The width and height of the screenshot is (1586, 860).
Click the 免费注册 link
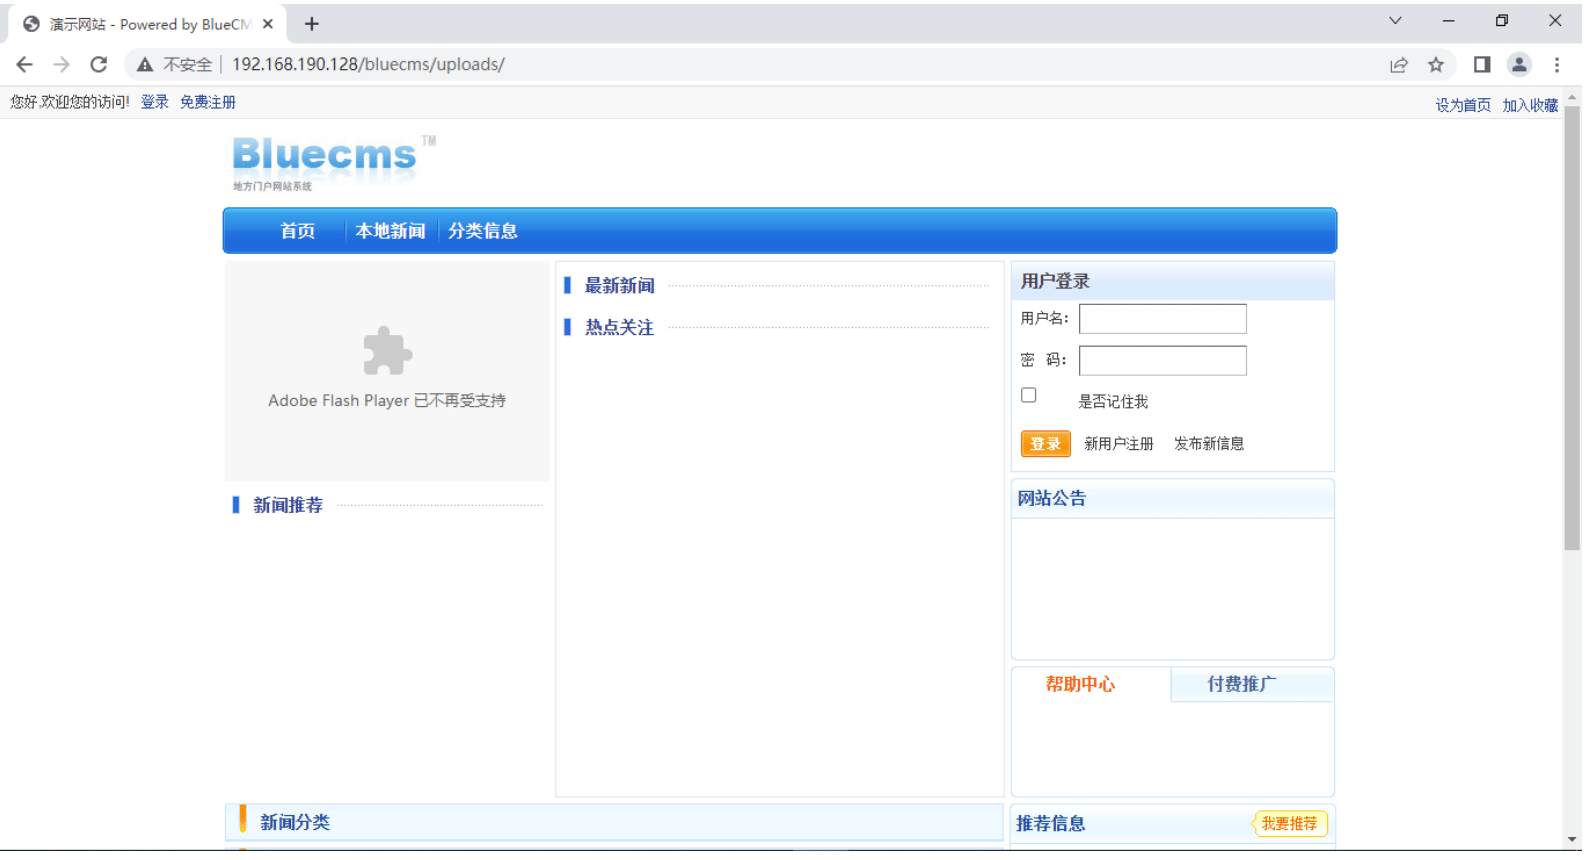click(208, 102)
